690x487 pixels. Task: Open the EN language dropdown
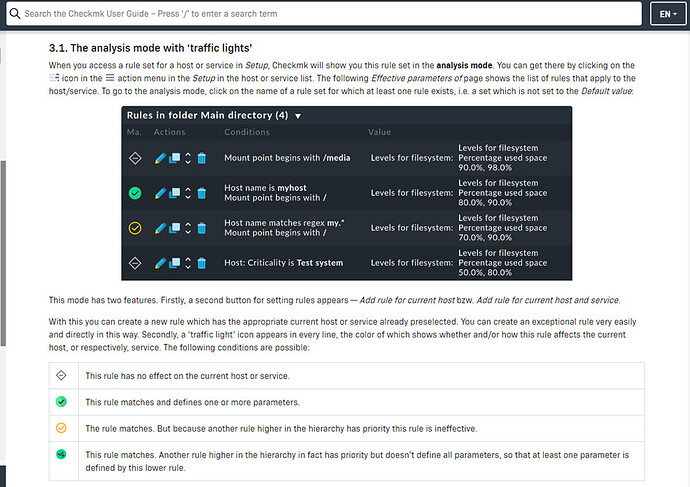[x=665, y=14]
